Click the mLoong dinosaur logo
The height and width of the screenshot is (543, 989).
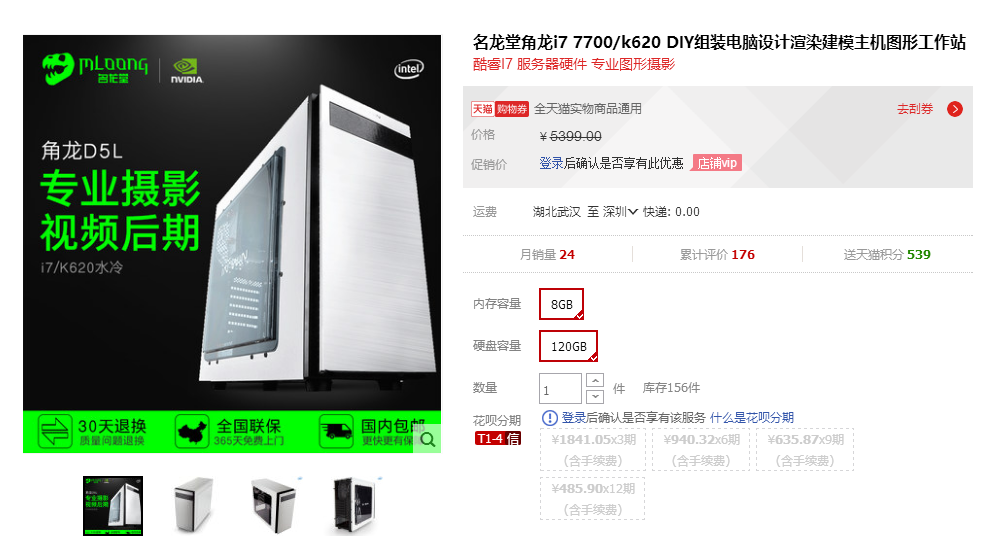58,68
